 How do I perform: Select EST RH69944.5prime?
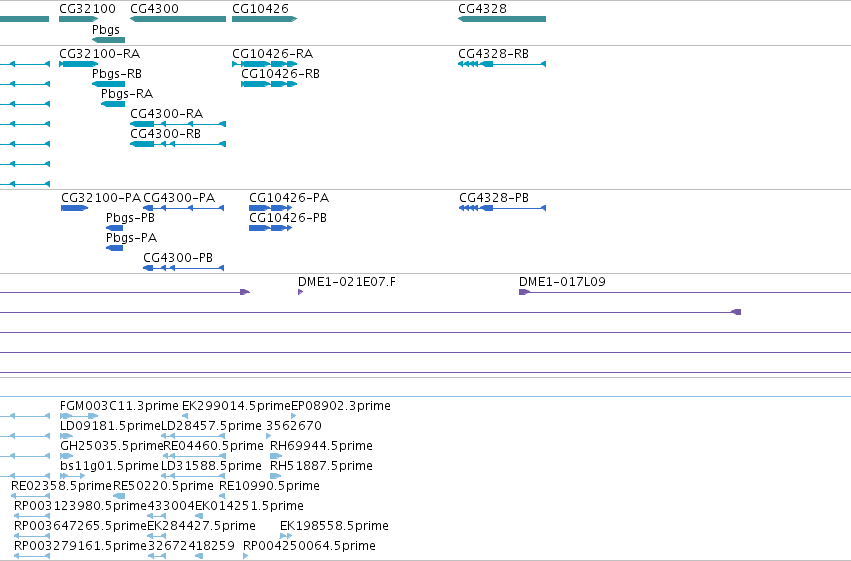[321, 447]
